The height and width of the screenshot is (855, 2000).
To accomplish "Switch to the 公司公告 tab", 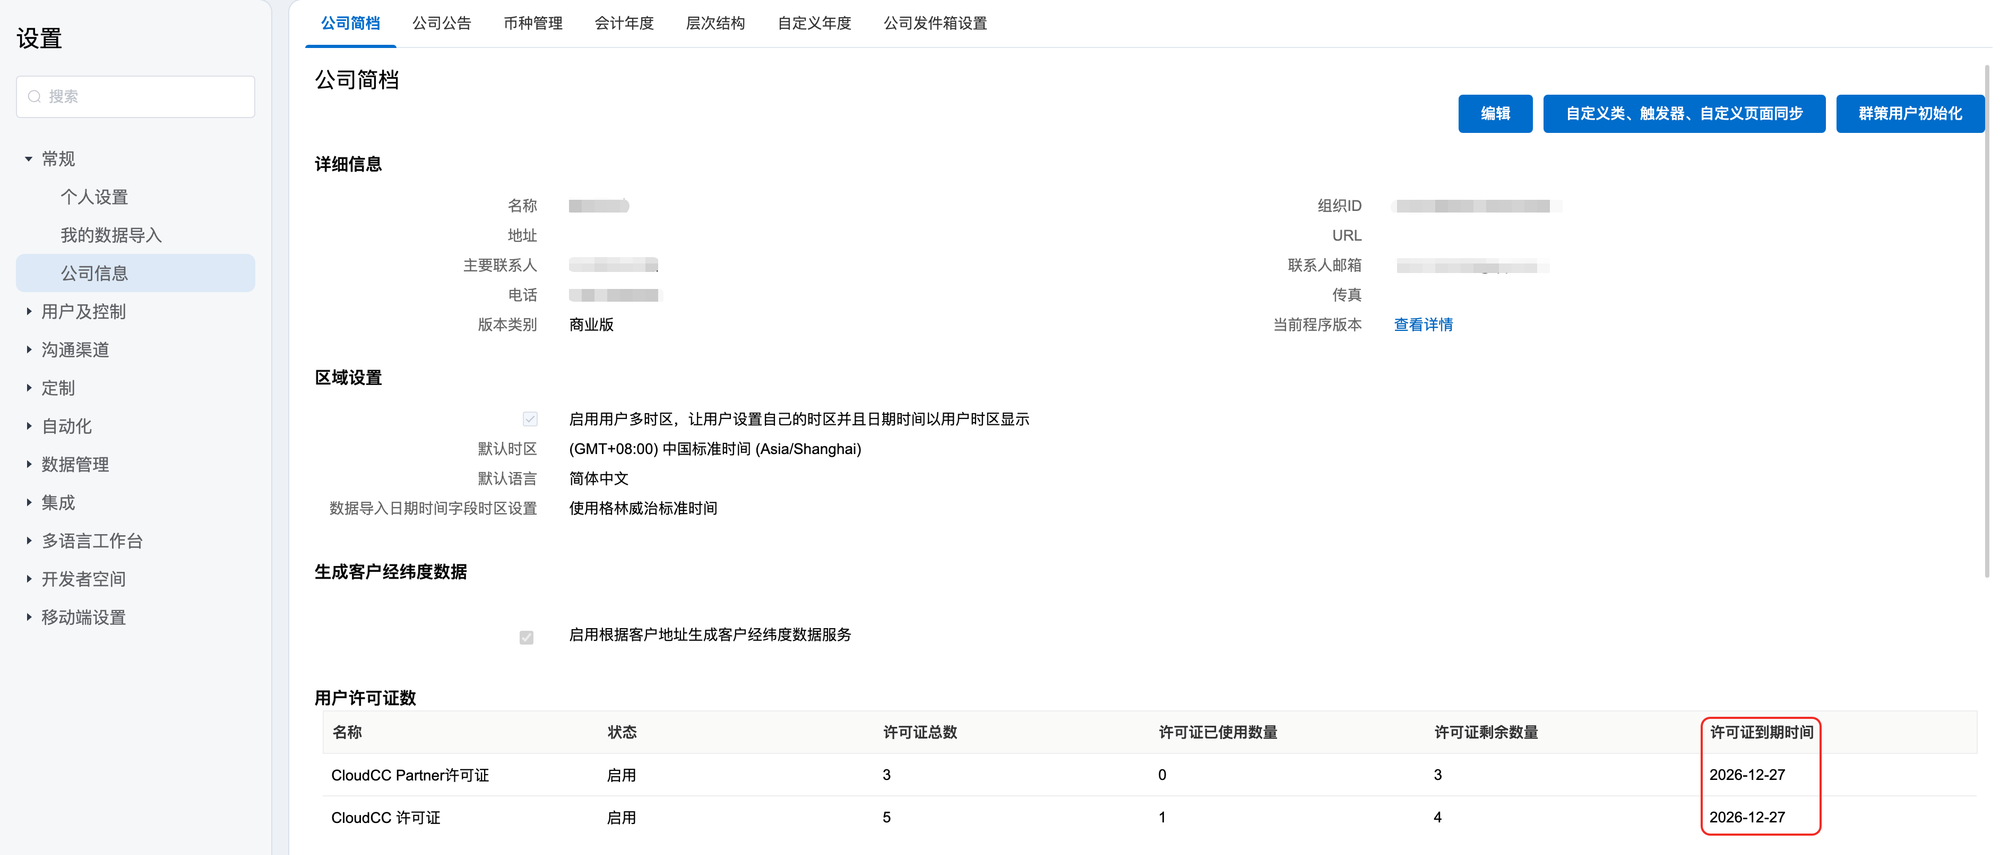I will [441, 23].
